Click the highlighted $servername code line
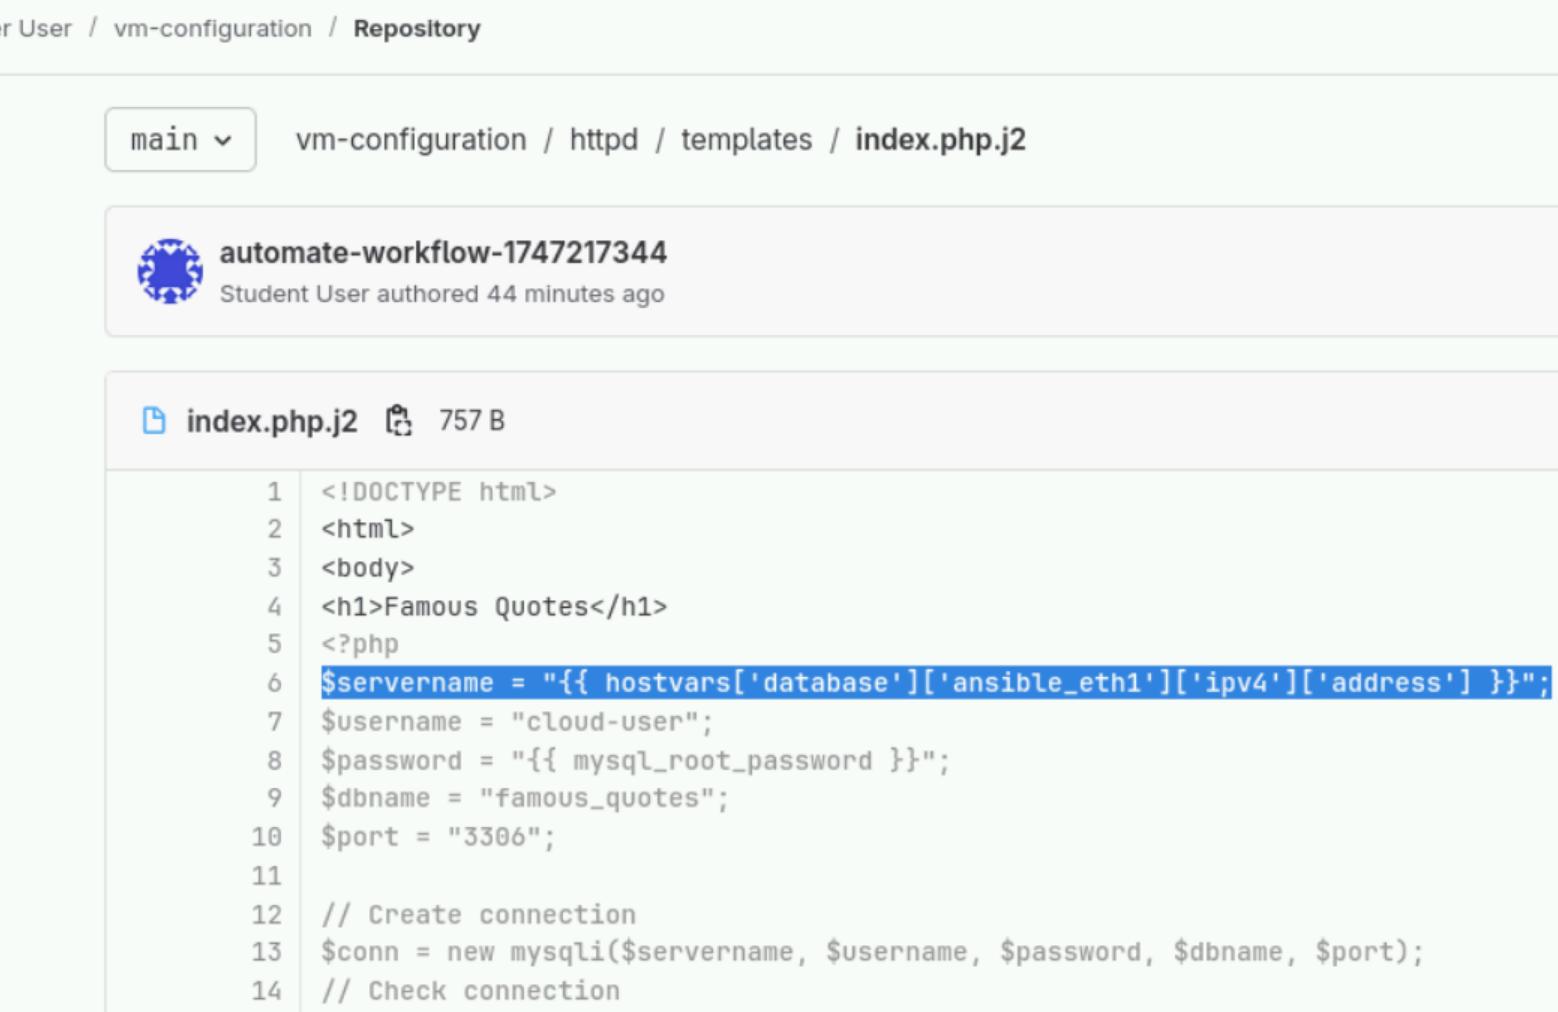The width and height of the screenshot is (1558, 1012). (x=934, y=683)
